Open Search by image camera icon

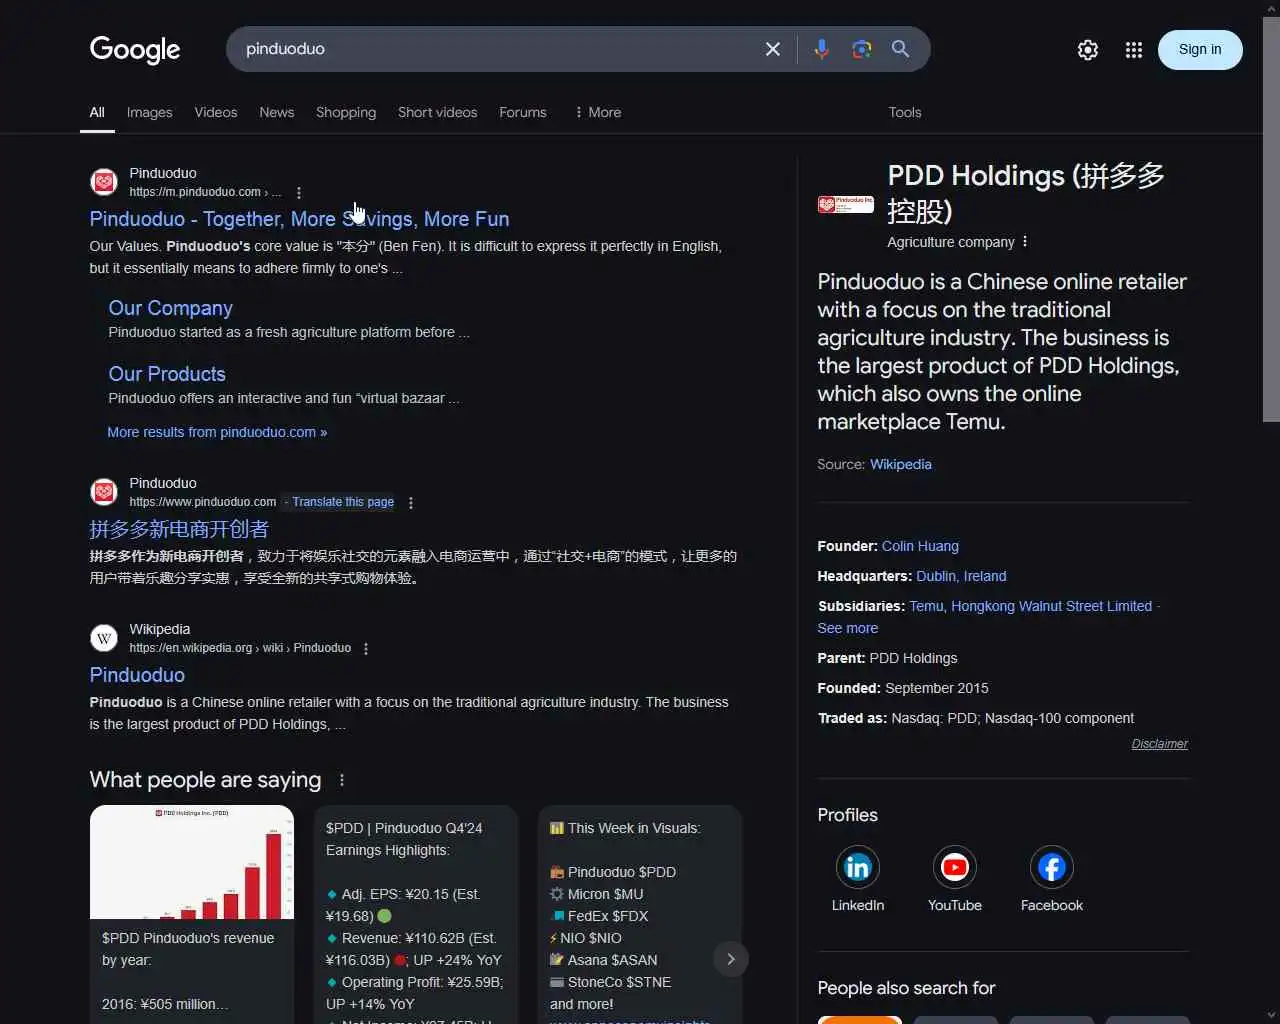(861, 49)
